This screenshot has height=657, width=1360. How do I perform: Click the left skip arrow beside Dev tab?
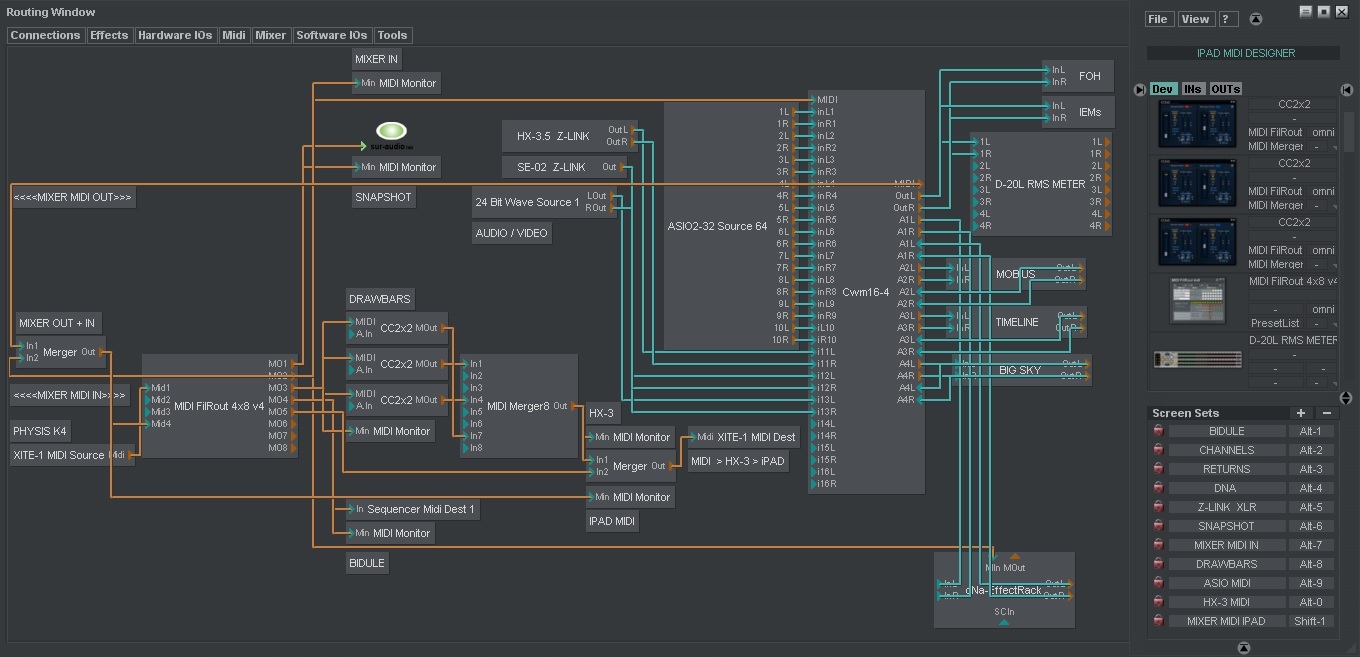click(1140, 89)
